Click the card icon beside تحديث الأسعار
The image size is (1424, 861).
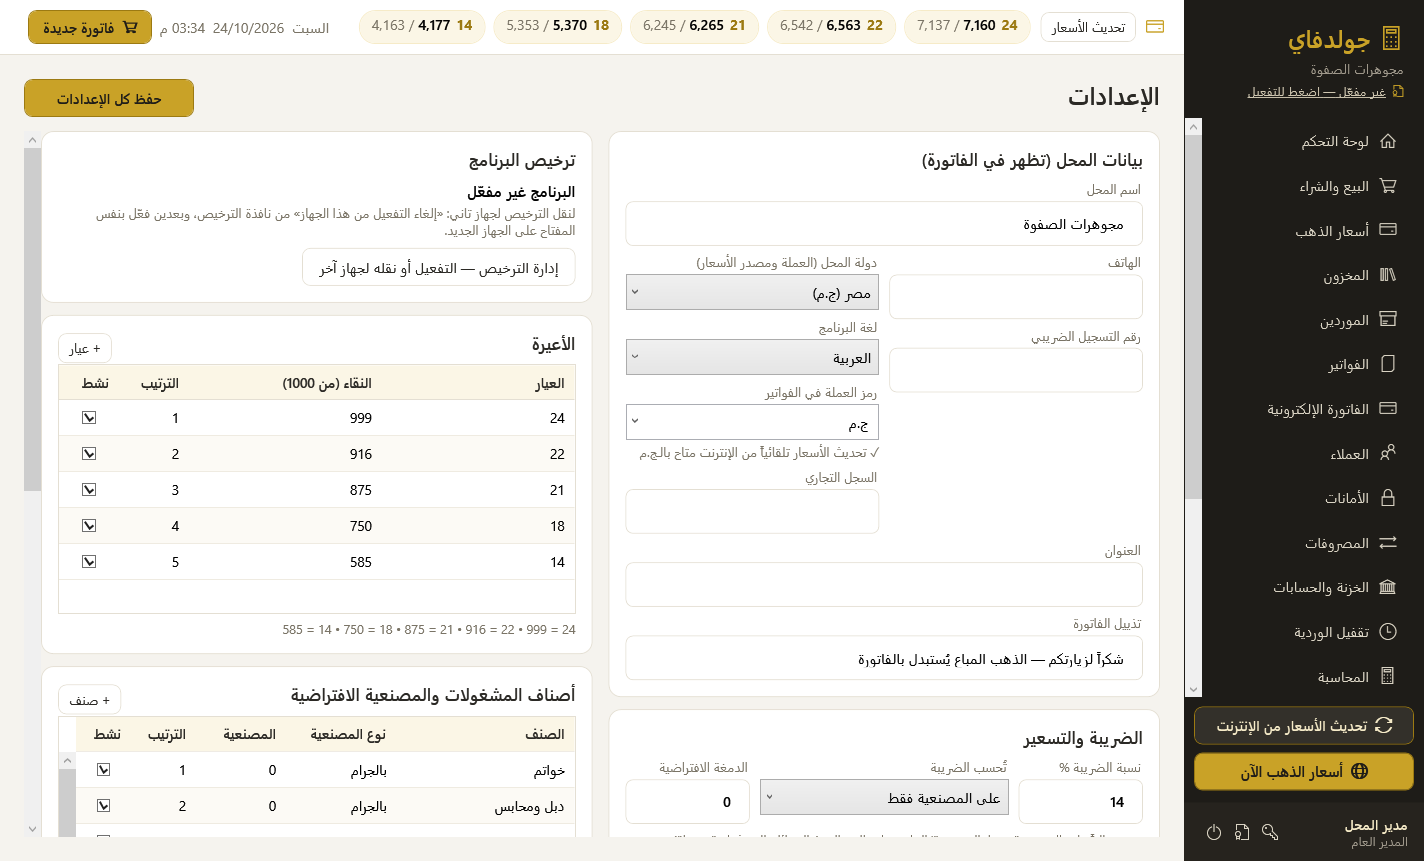pyautogui.click(x=1154, y=27)
